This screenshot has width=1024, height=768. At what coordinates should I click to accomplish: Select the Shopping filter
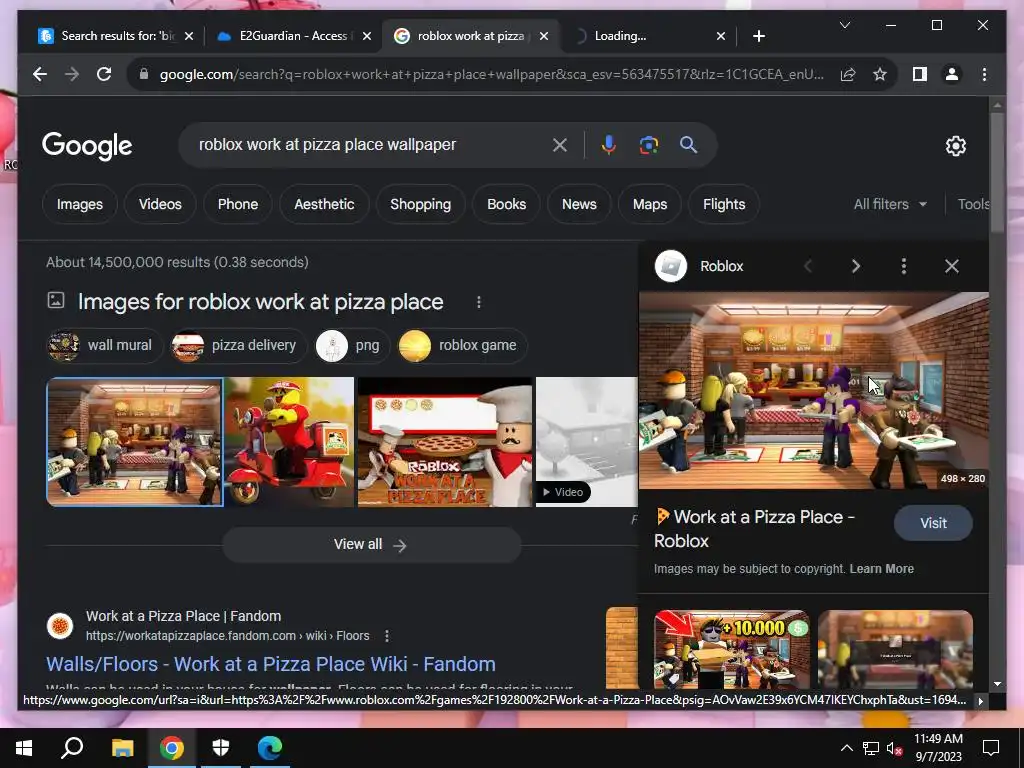point(421,204)
